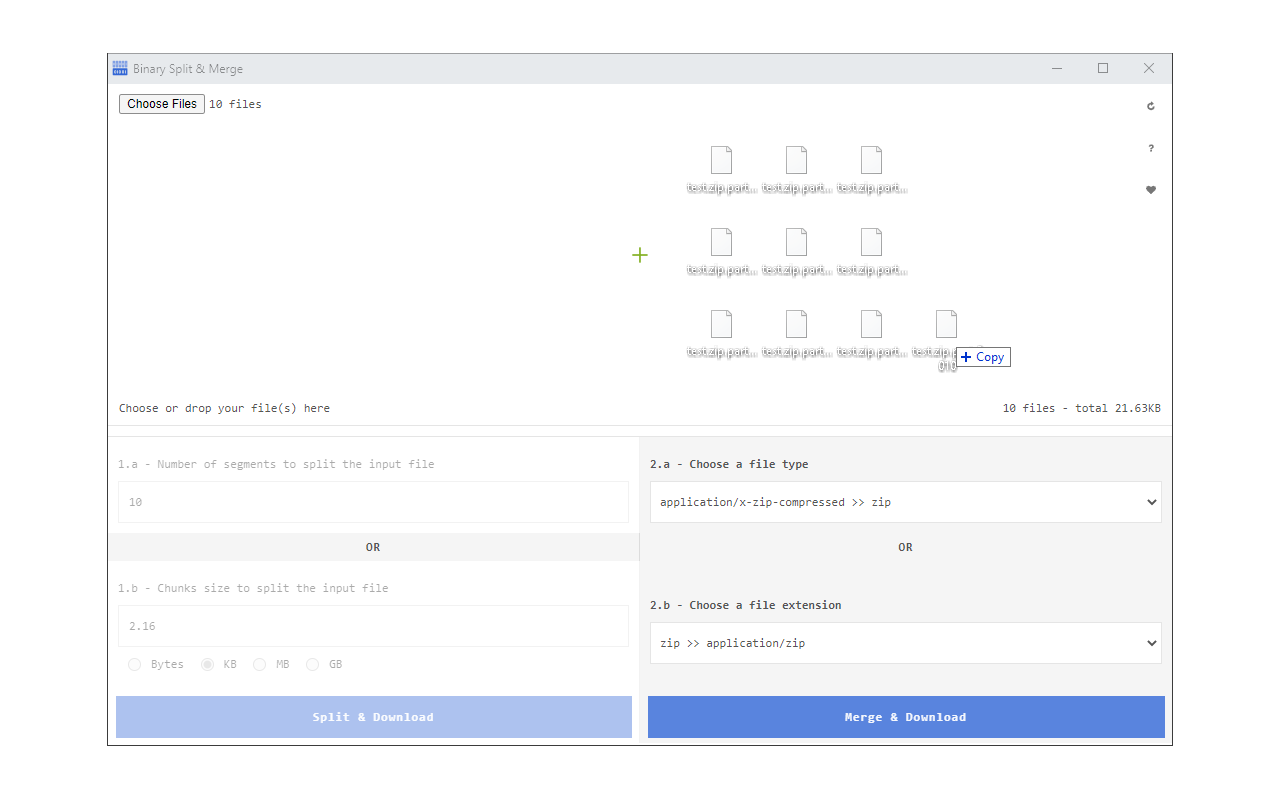Select the Bytes unit radio button

(135, 664)
